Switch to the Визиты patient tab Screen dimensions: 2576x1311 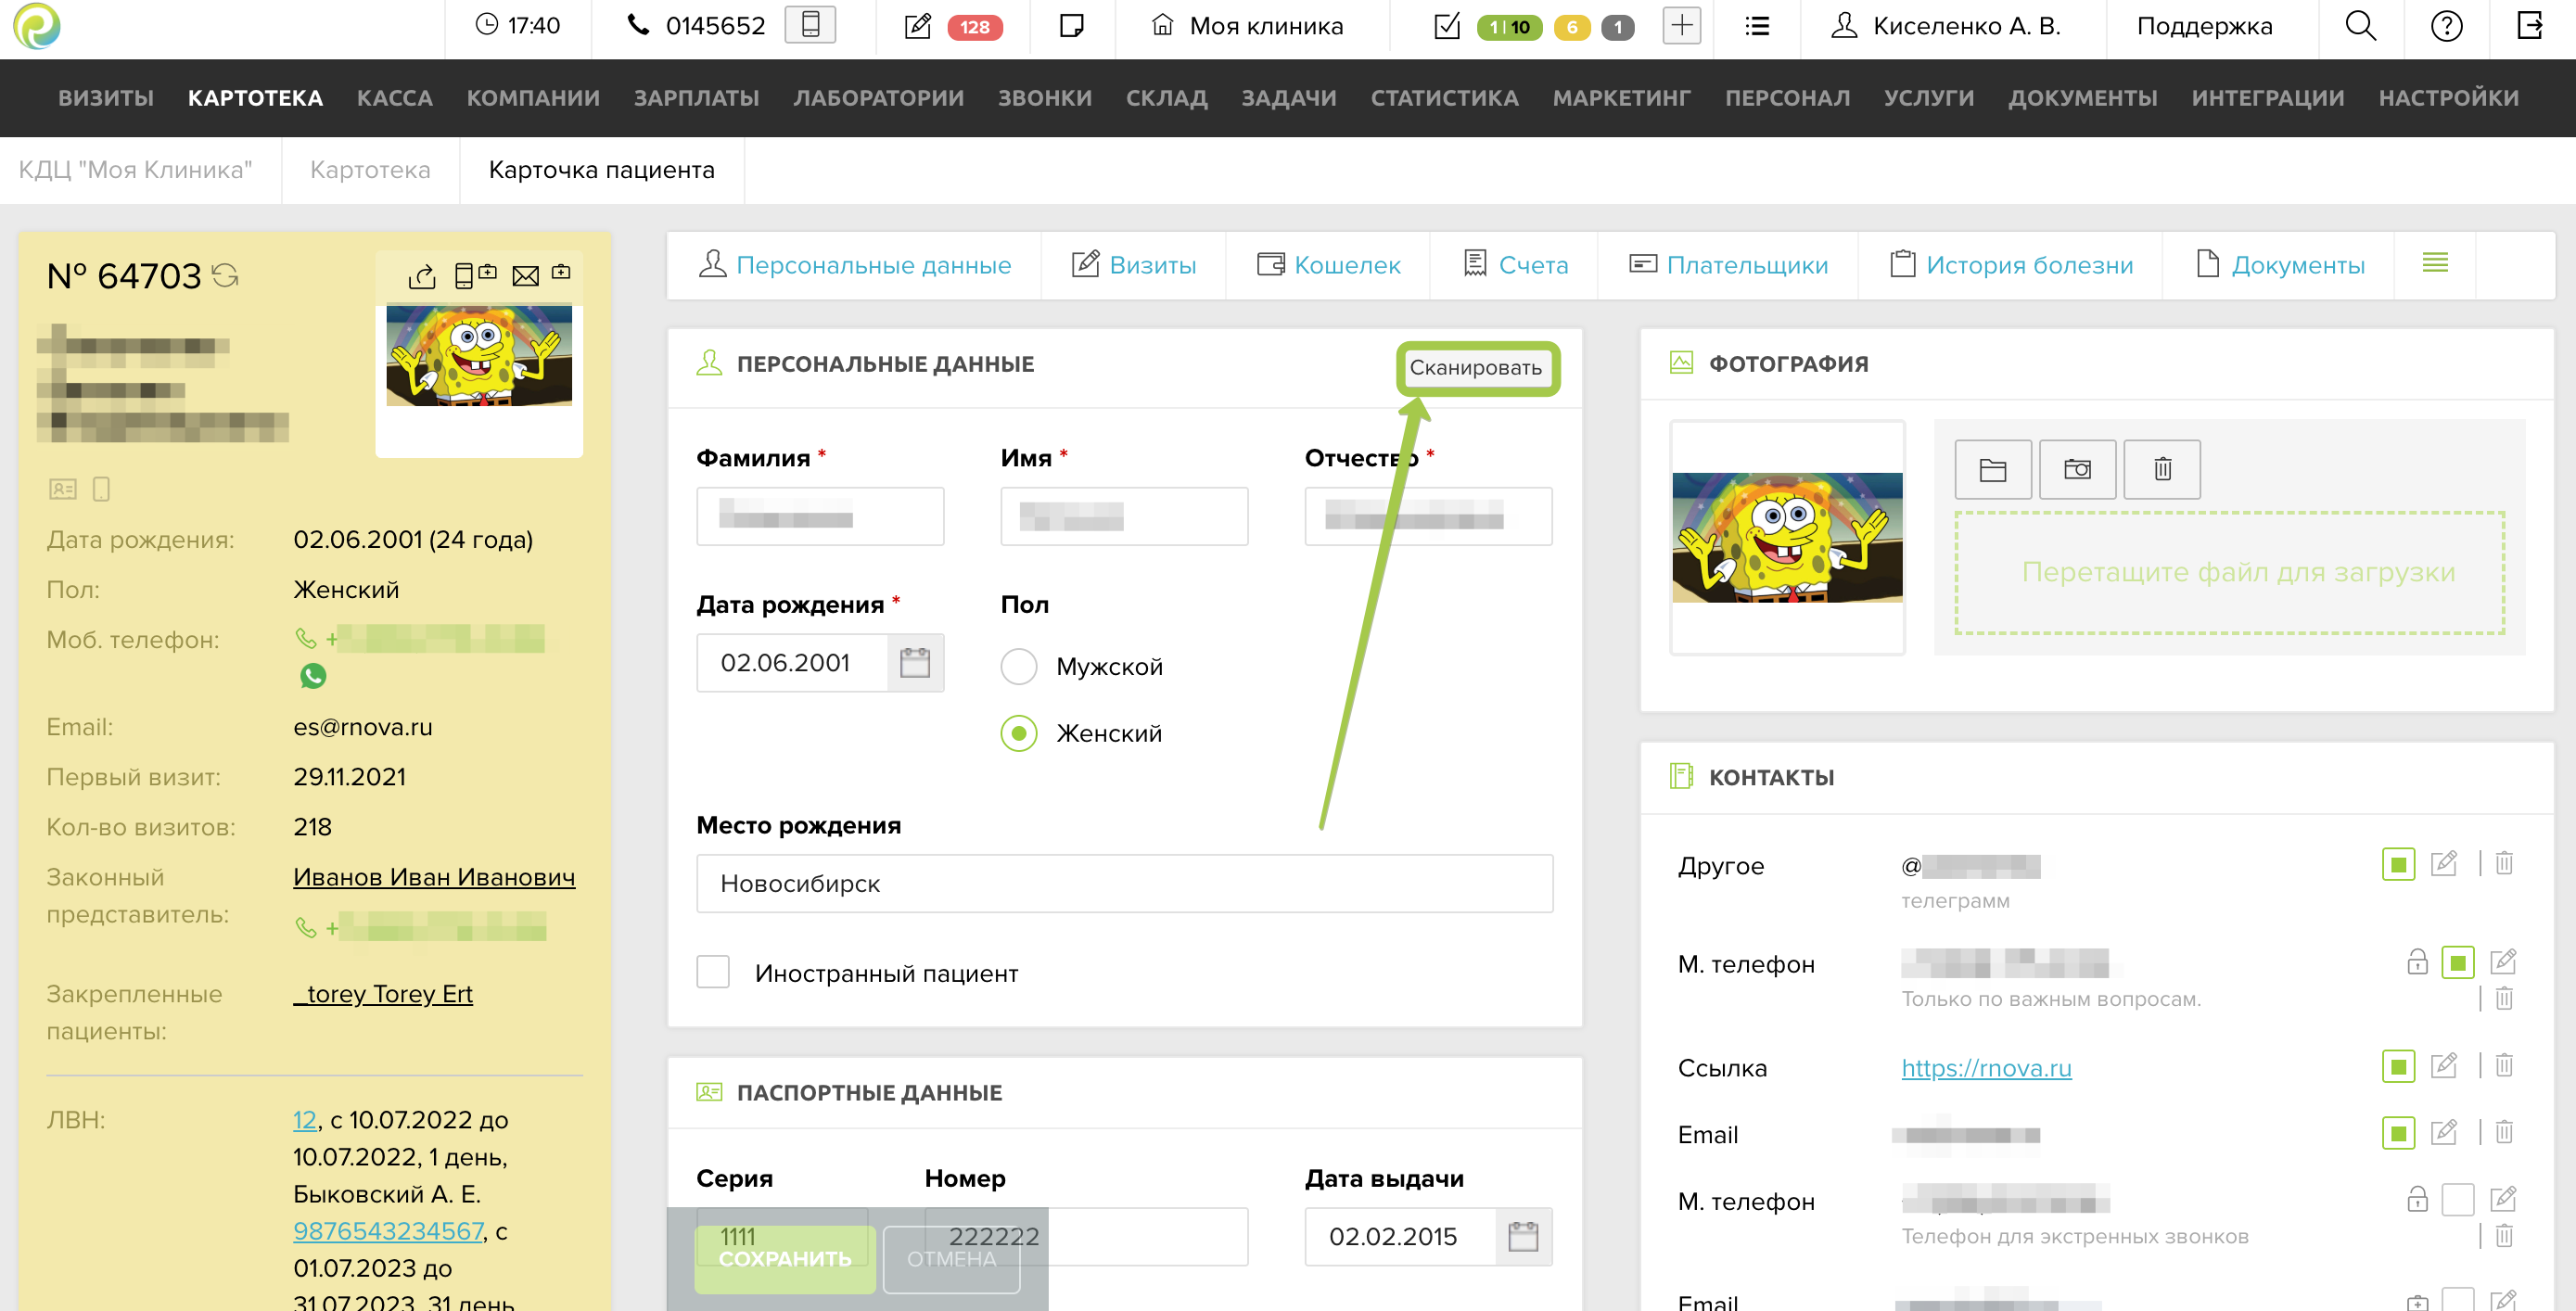tap(1134, 265)
